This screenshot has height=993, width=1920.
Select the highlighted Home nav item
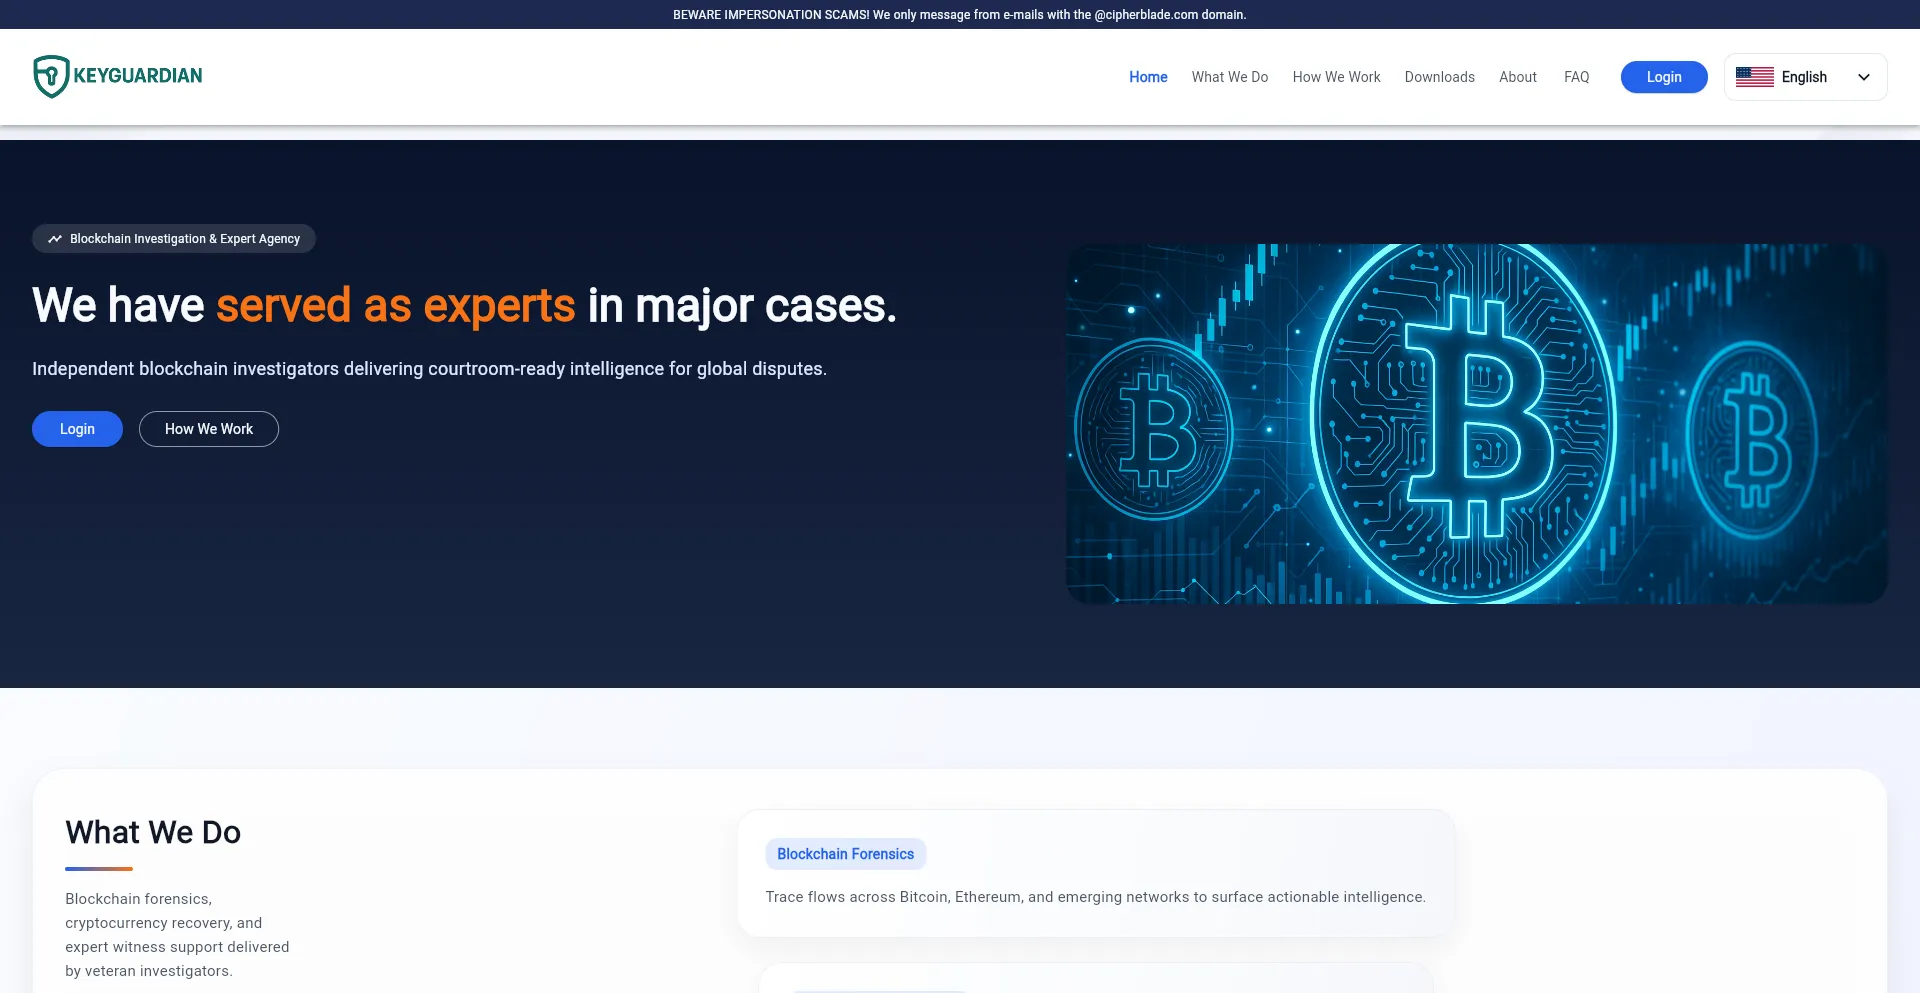(1148, 77)
